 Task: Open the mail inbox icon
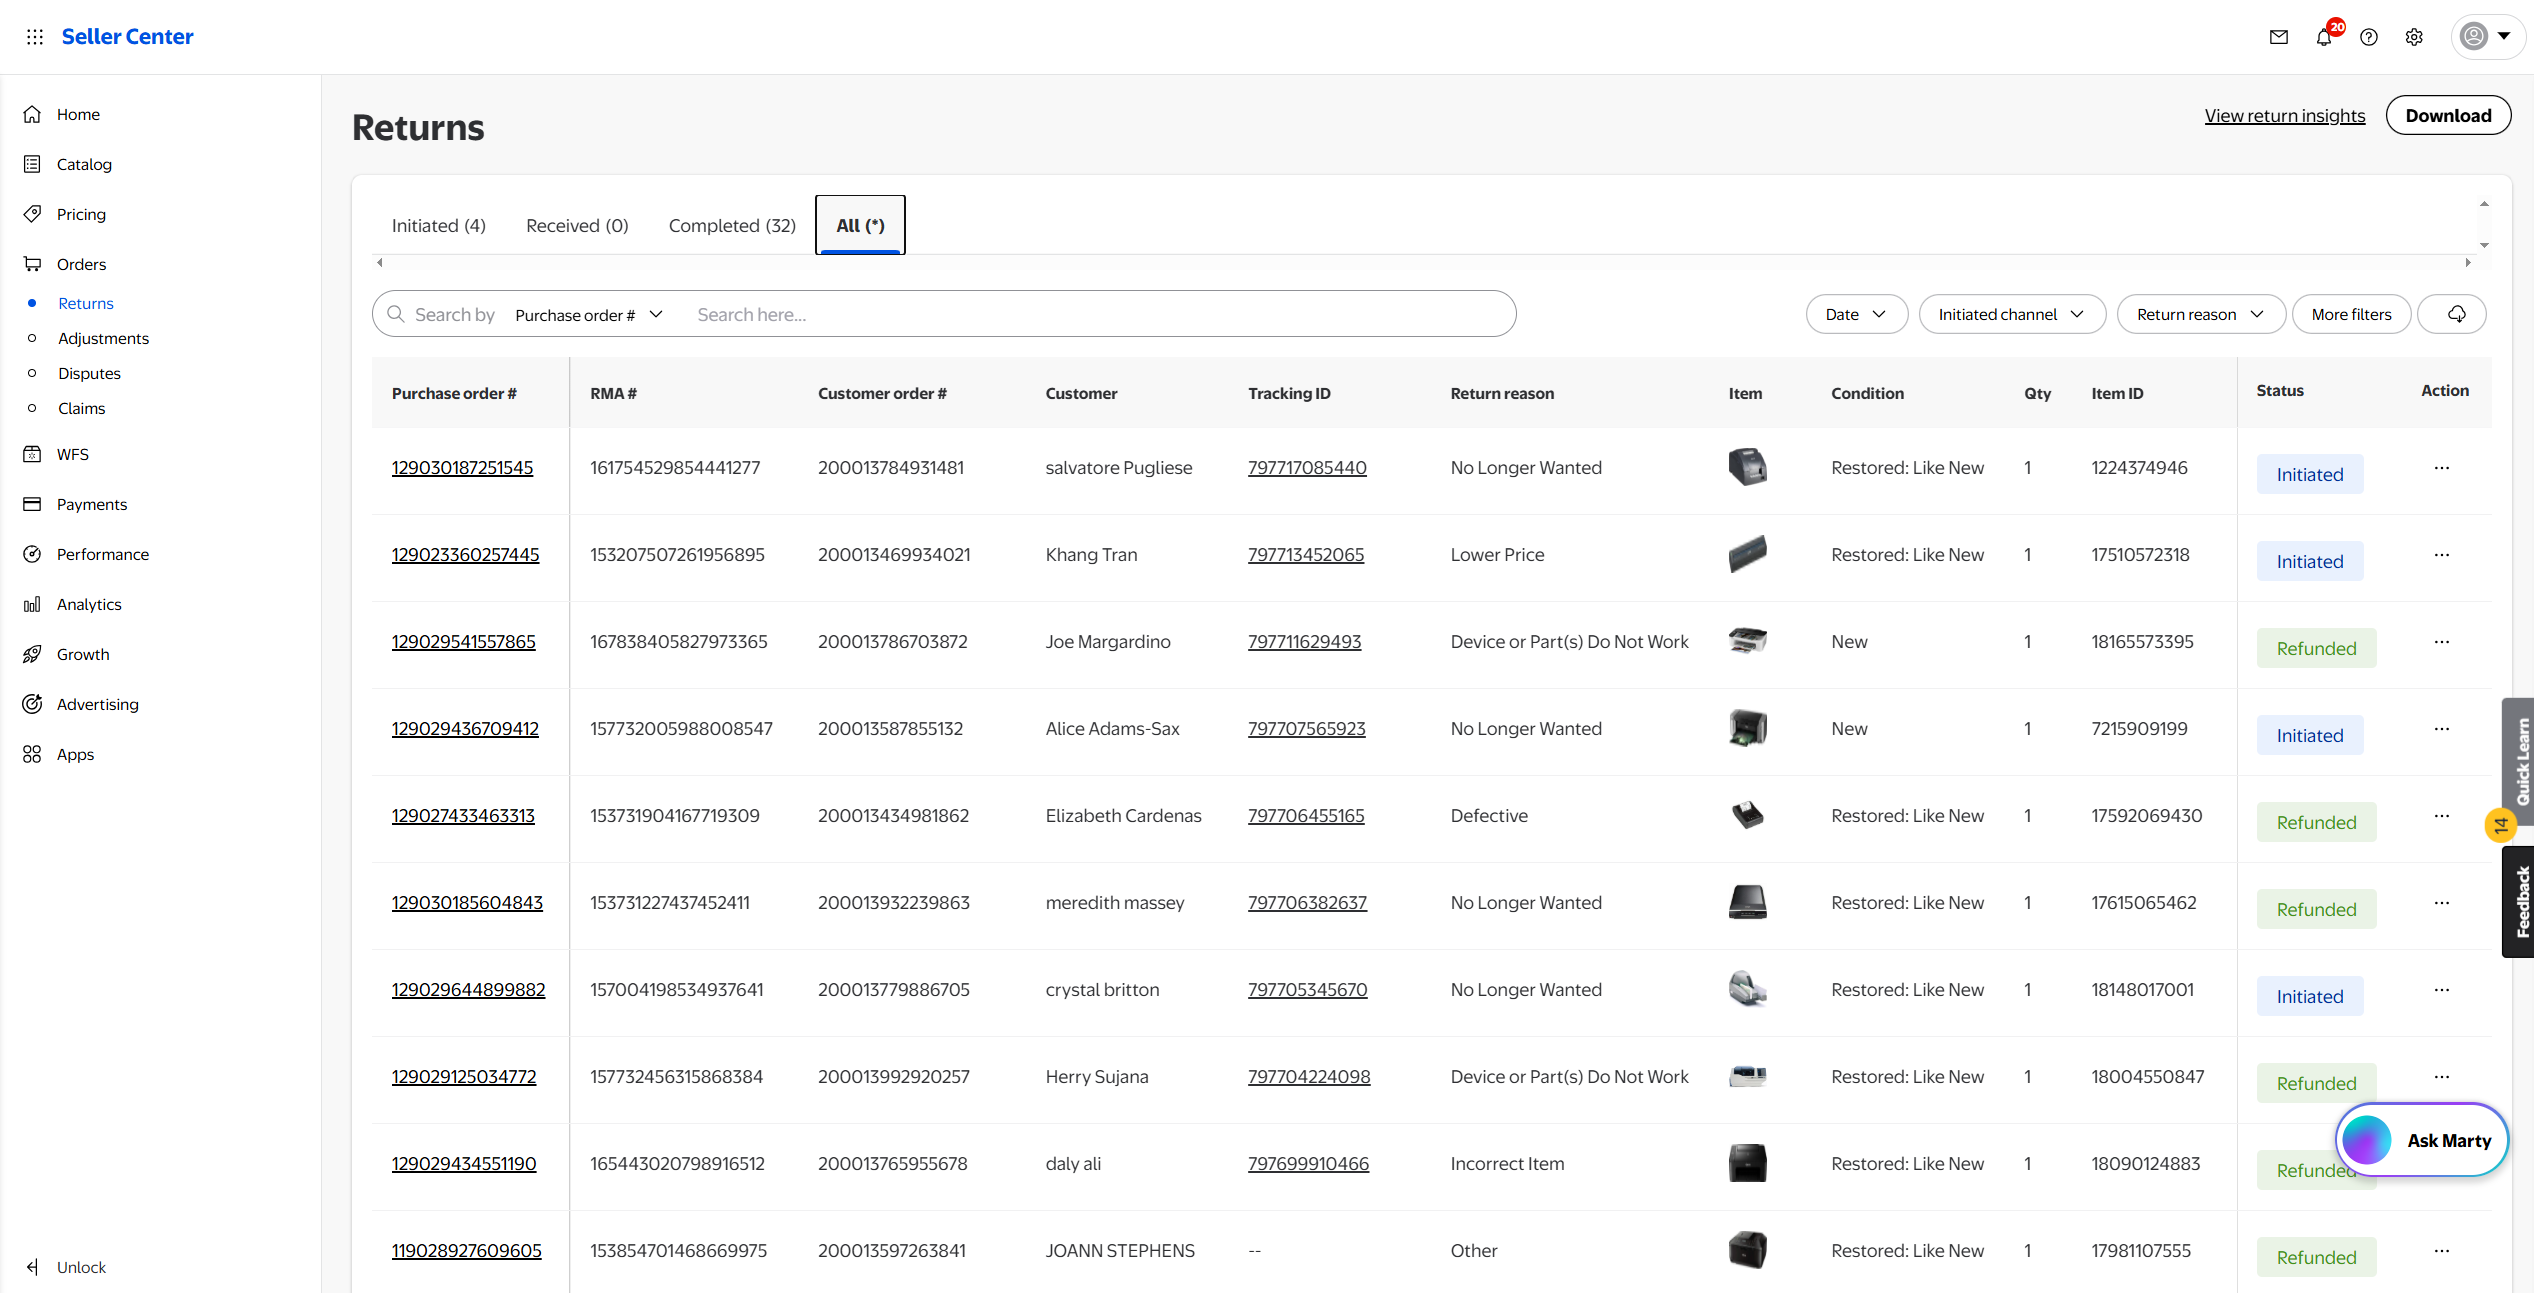pyautogui.click(x=2279, y=37)
